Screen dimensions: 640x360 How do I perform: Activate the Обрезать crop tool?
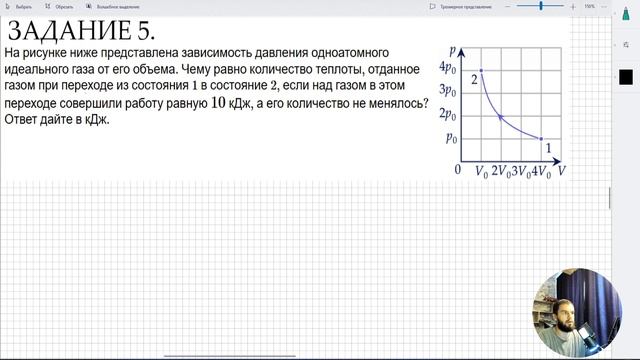click(59, 7)
